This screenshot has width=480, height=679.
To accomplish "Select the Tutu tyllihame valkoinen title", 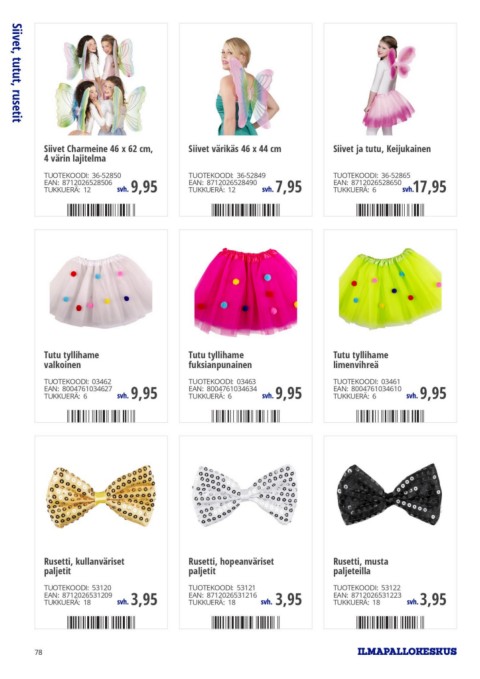I will point(71,360).
